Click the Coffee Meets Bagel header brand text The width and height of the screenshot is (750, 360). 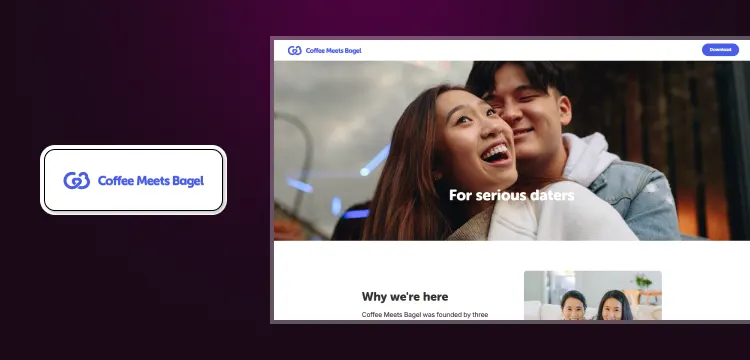point(333,51)
